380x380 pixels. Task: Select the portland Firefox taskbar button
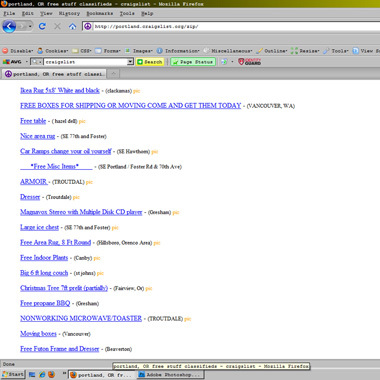(102, 375)
